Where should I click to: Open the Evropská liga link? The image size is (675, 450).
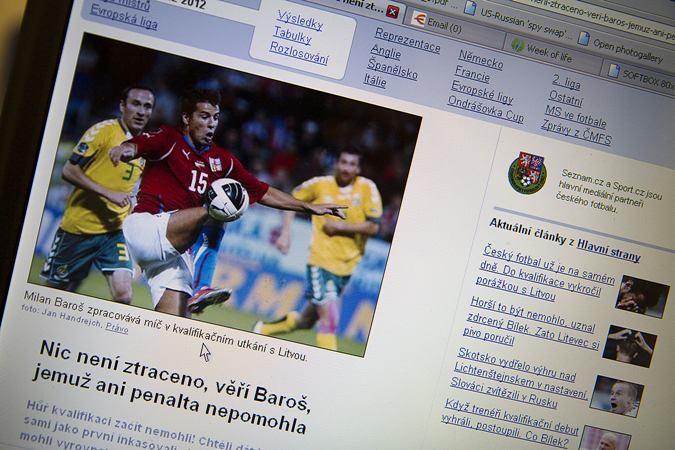click(x=124, y=18)
